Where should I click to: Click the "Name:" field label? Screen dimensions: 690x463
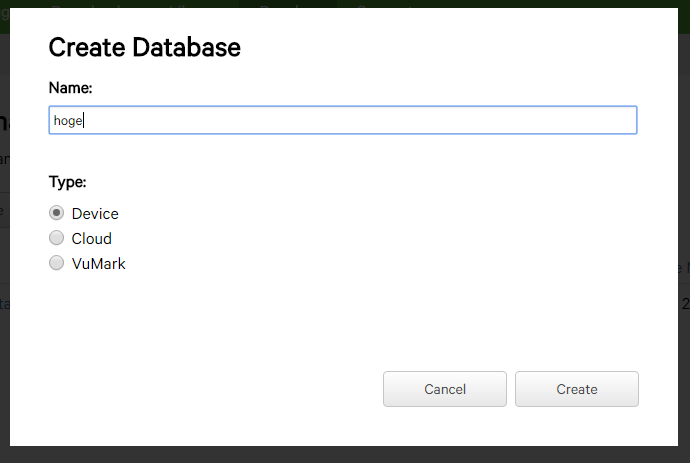[70, 88]
